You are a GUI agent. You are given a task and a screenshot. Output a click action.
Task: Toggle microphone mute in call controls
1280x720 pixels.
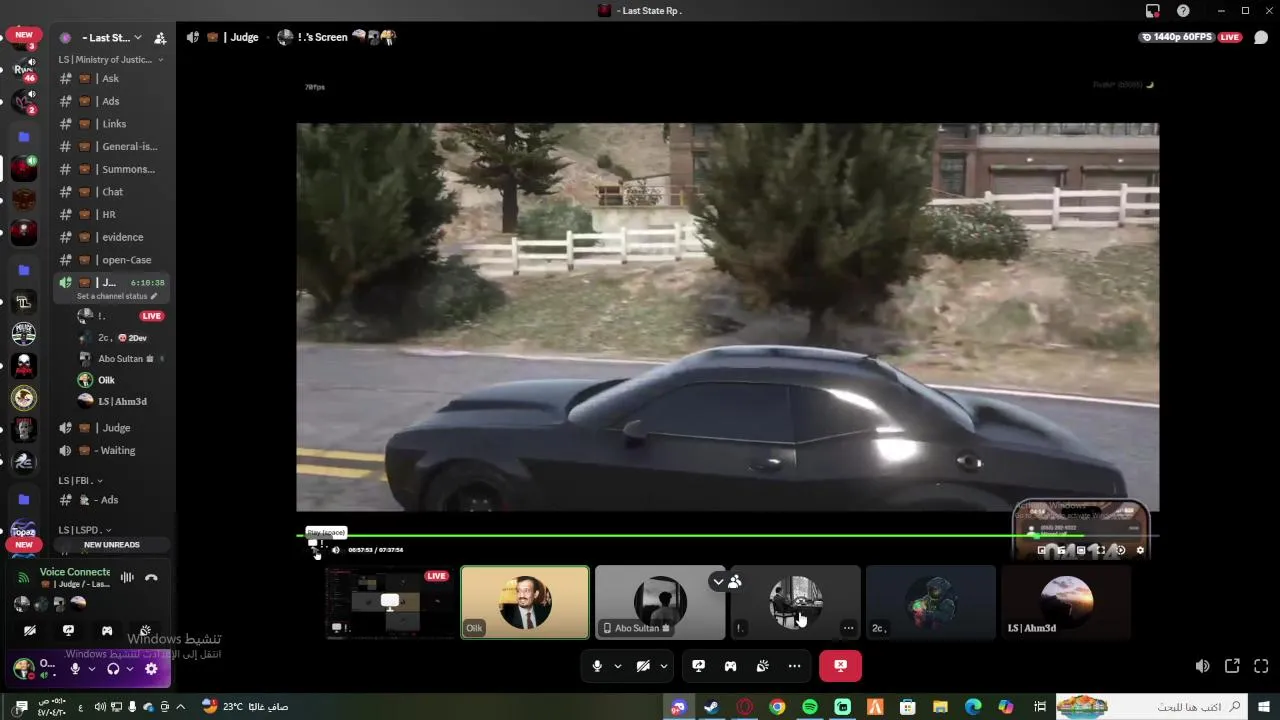[x=597, y=666]
